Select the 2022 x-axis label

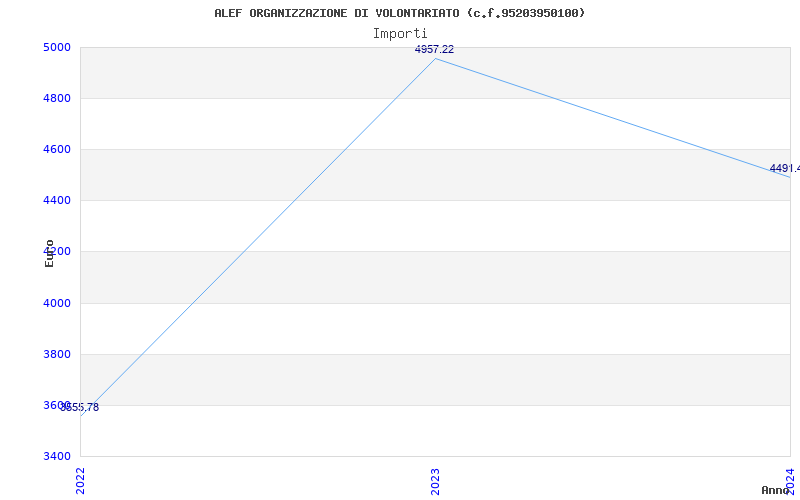pyautogui.click(x=81, y=481)
